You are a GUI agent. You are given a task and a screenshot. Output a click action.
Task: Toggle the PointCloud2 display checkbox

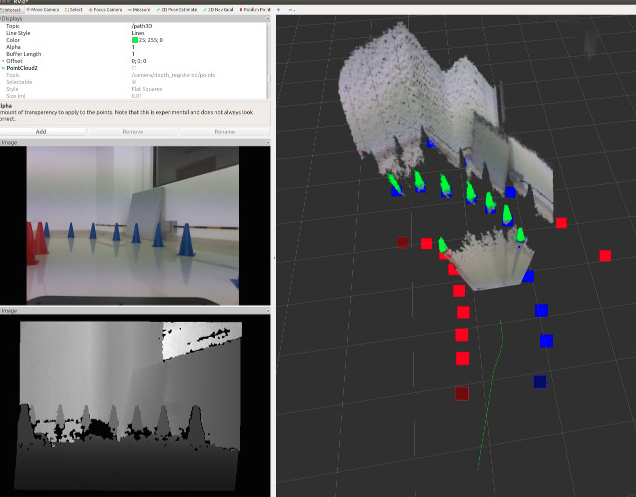(x=134, y=68)
